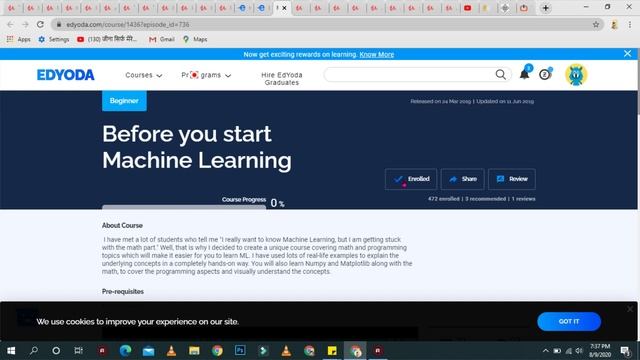Open Sticky Notes from taskbar

pyautogui.click(x=332, y=351)
